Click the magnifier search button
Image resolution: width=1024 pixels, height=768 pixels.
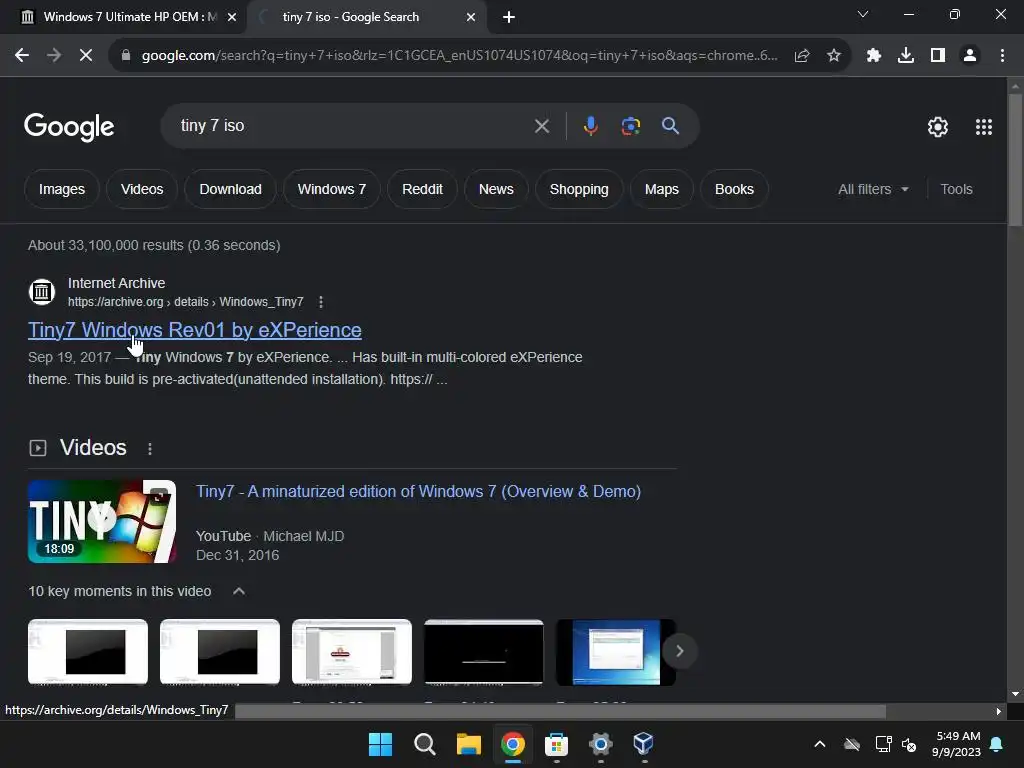pos(671,126)
